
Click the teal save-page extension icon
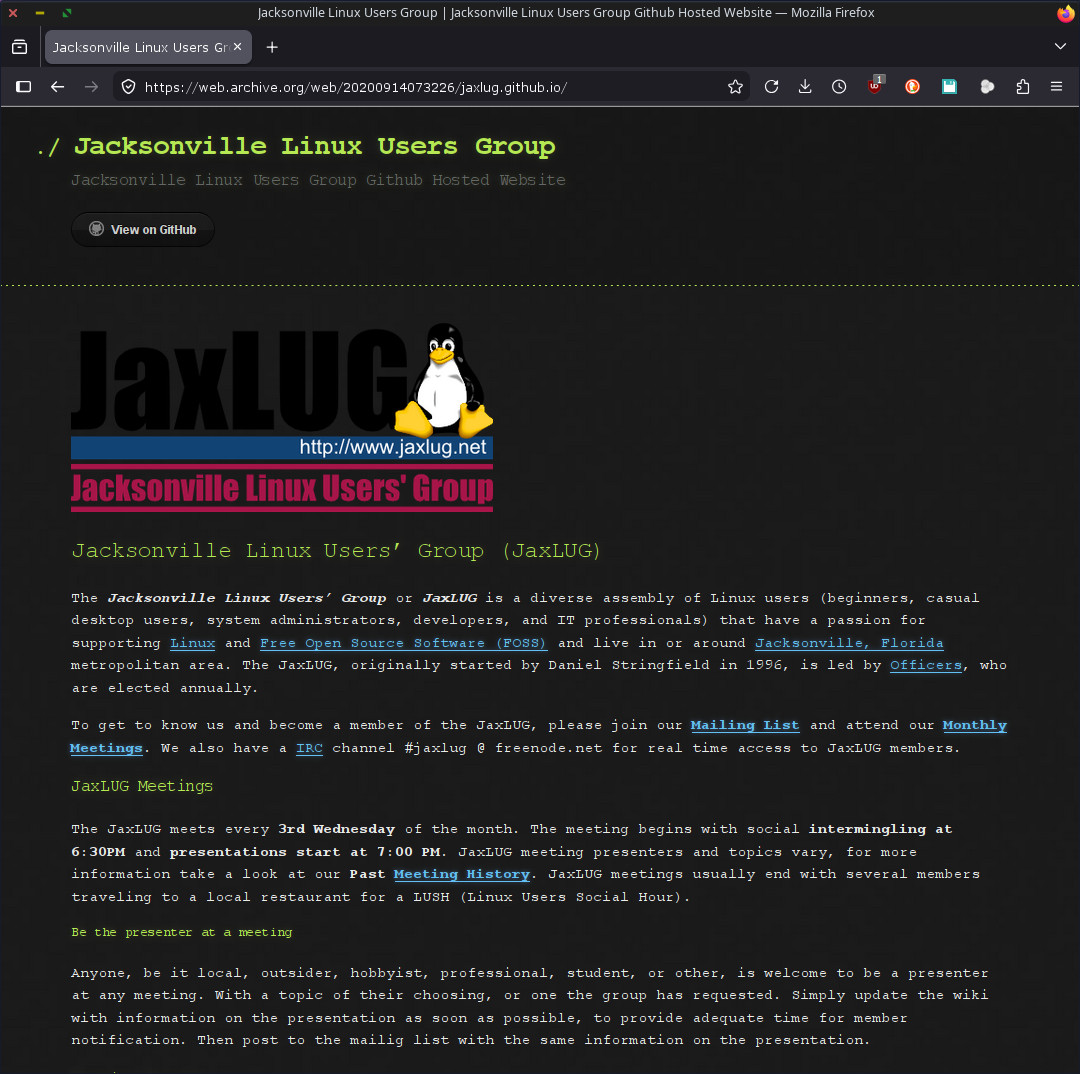click(x=949, y=87)
